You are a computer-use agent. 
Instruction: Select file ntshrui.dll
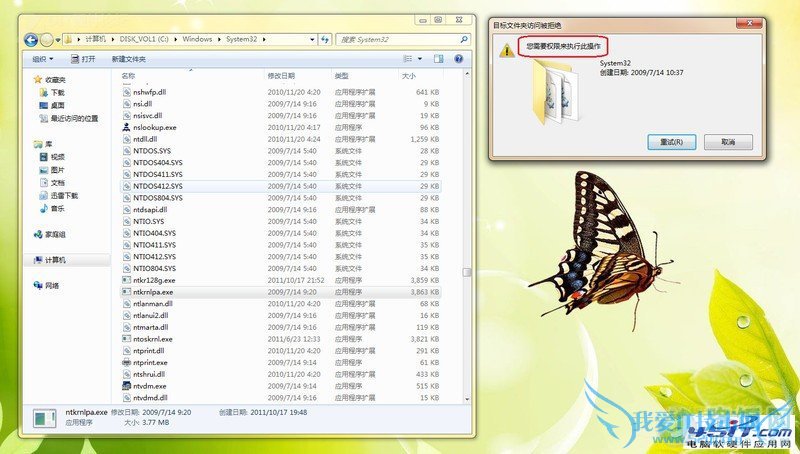[x=281, y=374]
